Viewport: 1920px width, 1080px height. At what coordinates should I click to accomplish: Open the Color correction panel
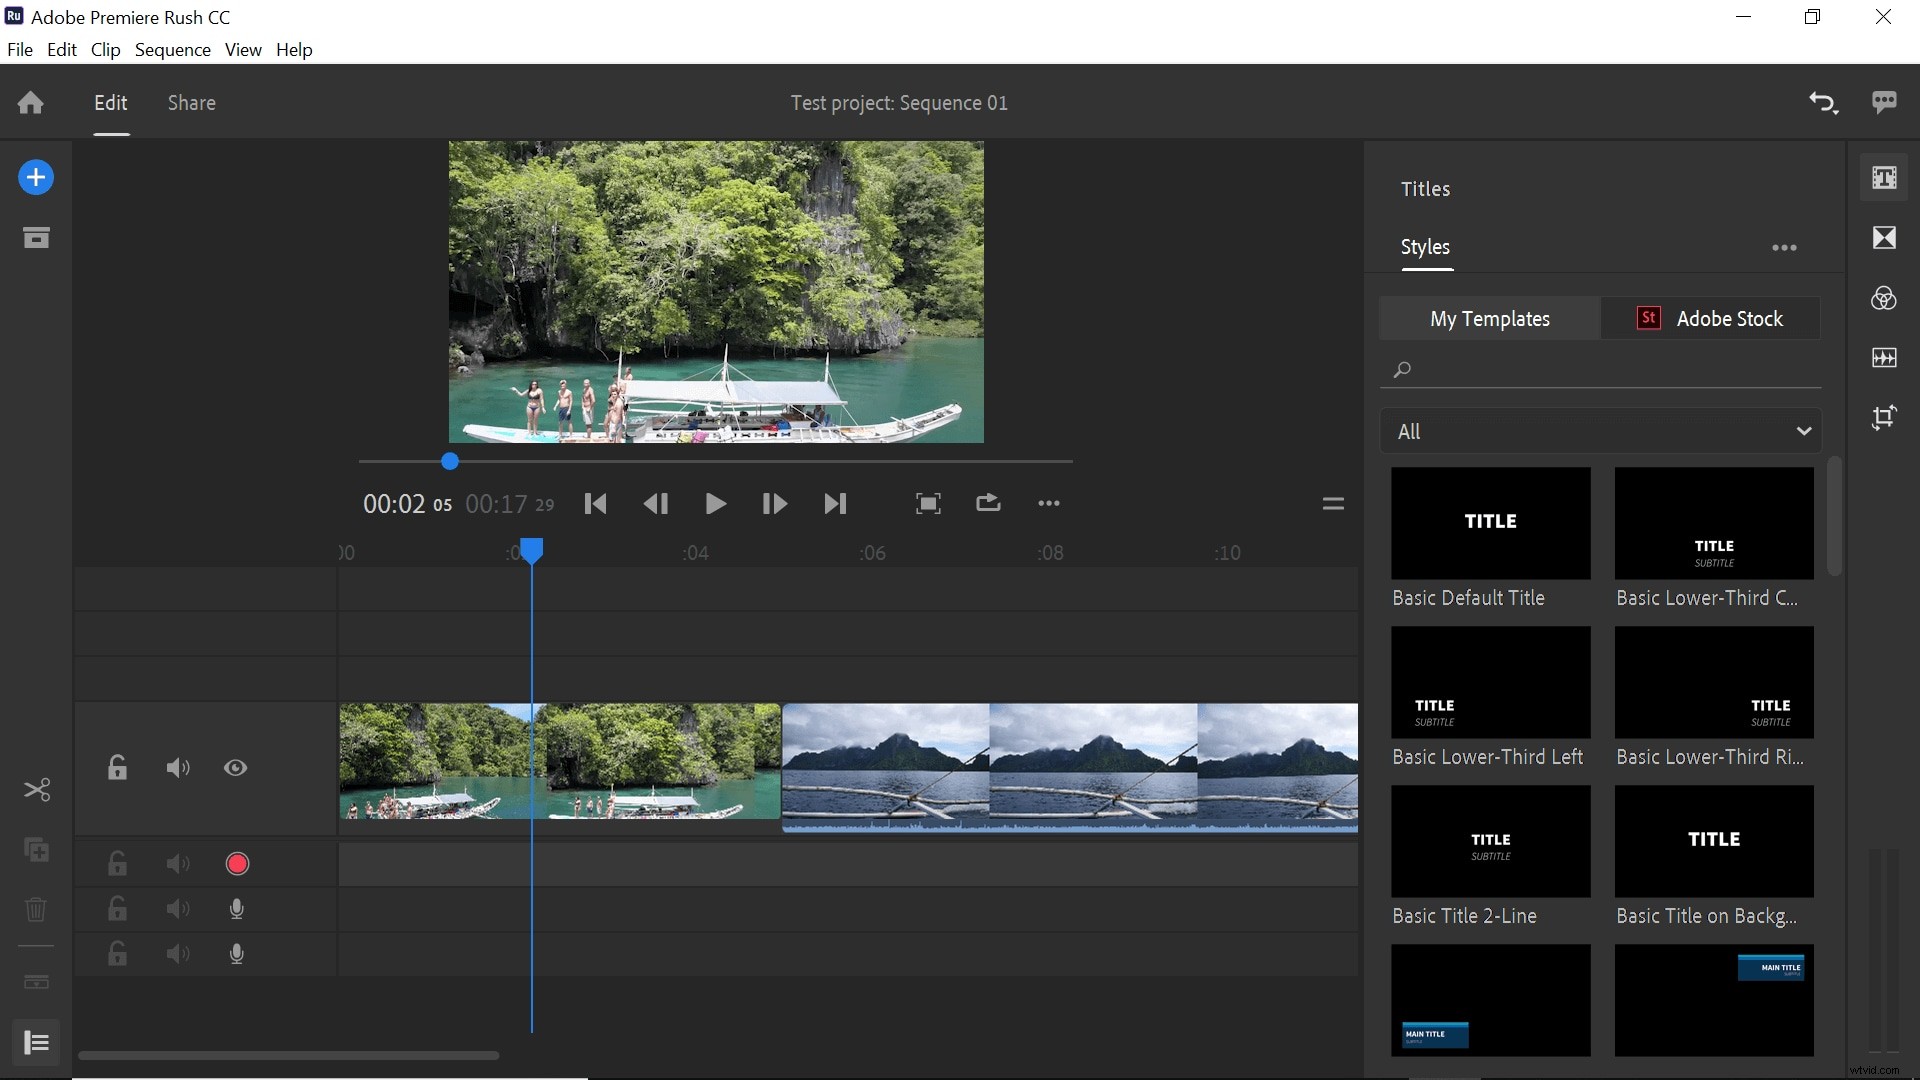1885,298
